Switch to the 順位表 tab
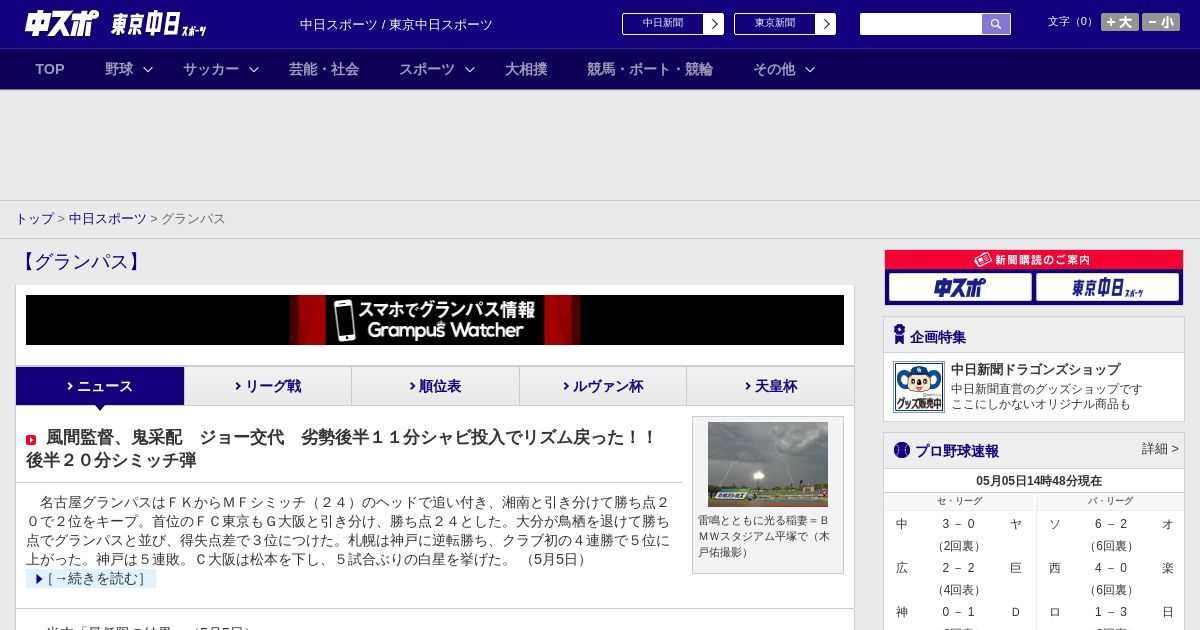The image size is (1200, 630). (435, 386)
